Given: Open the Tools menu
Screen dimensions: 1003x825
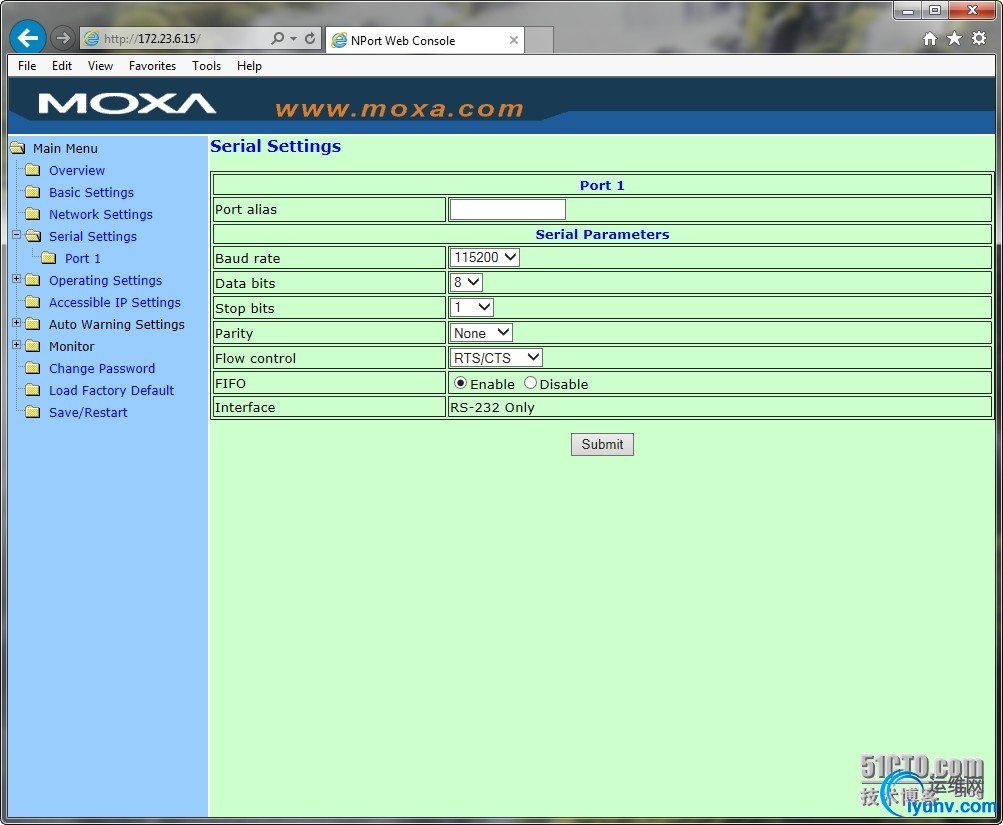Looking at the screenshot, I should click(x=206, y=66).
